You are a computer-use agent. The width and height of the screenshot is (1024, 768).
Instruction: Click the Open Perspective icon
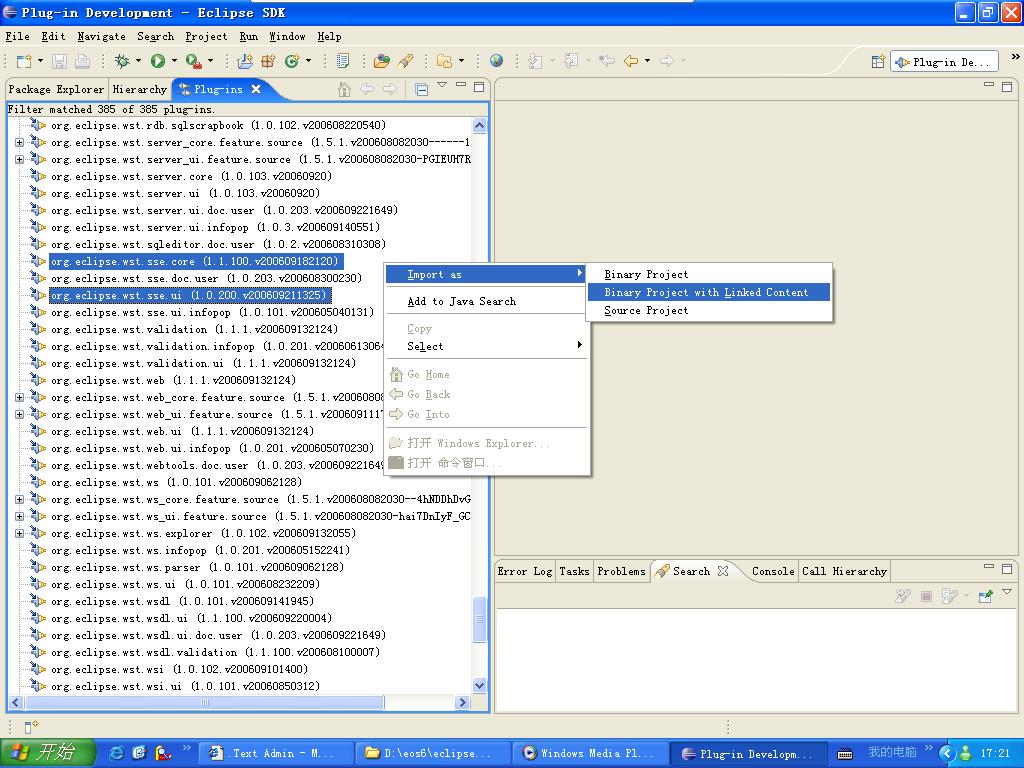878,62
